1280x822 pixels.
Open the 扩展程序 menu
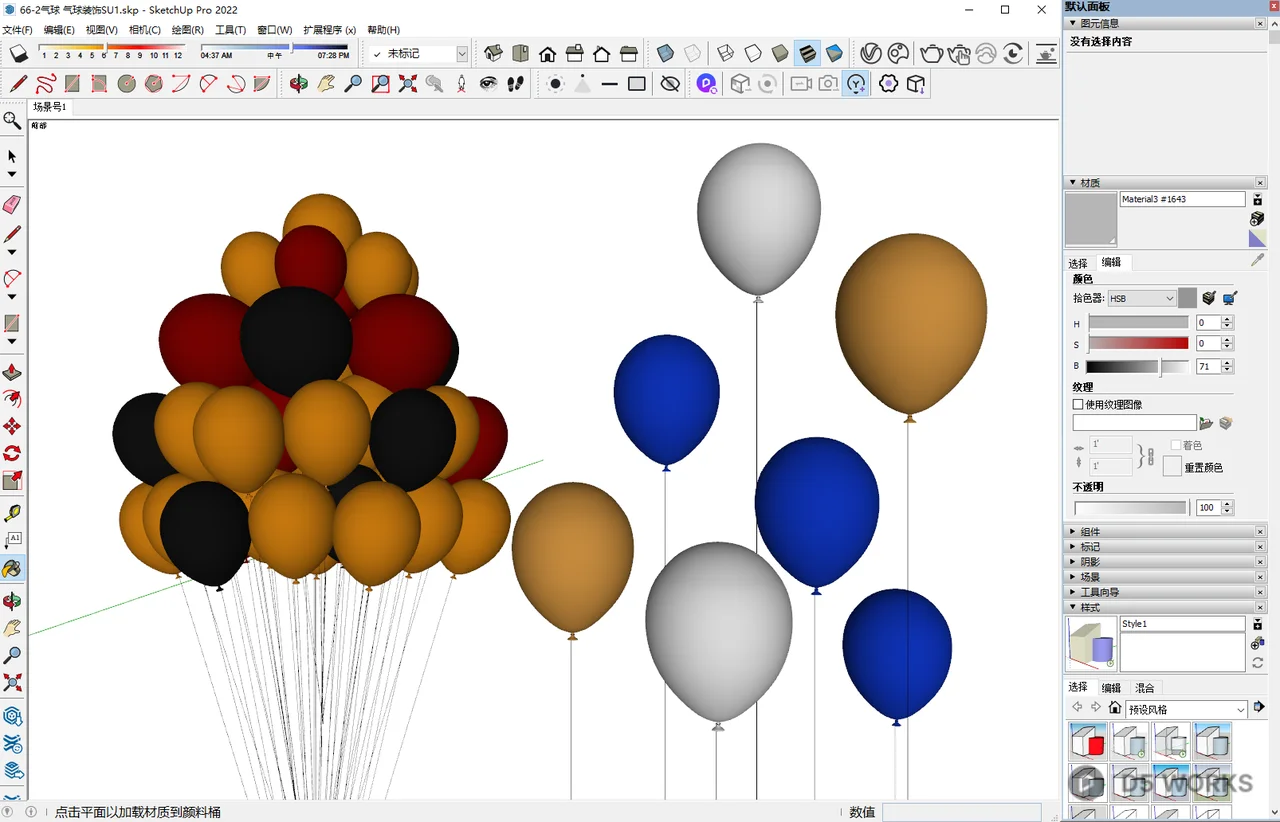(329, 30)
